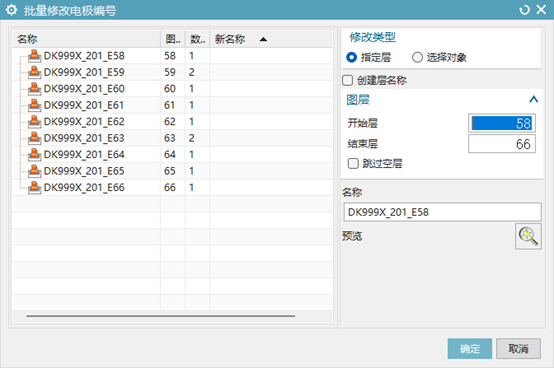The height and width of the screenshot is (368, 554).
Task: Collapse the 图层 section chevron
Action: click(534, 100)
